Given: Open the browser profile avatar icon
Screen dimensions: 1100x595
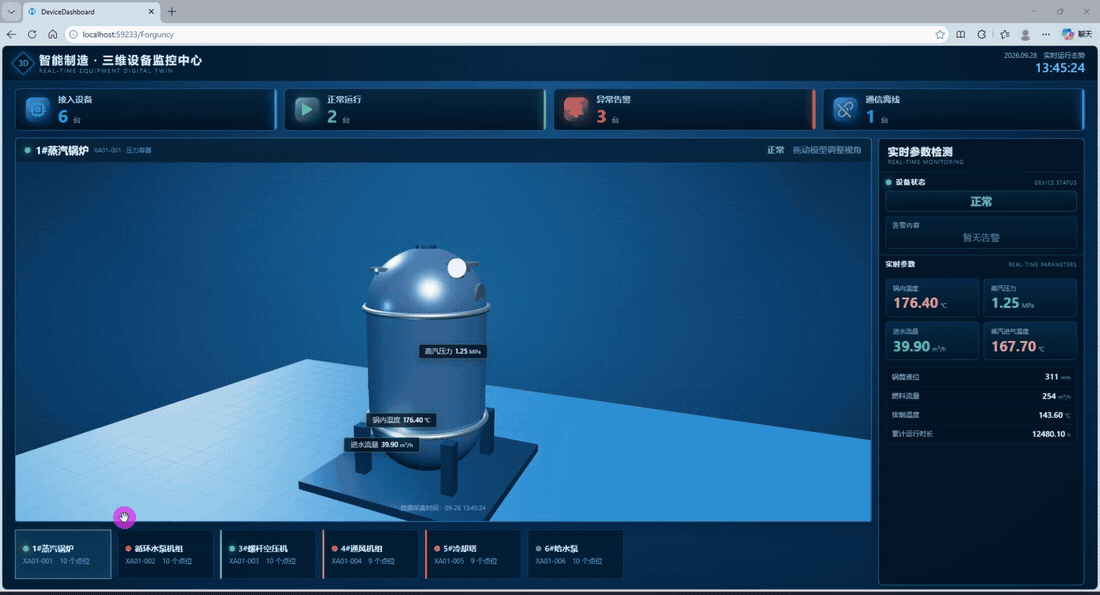Looking at the screenshot, I should click(1025, 34).
